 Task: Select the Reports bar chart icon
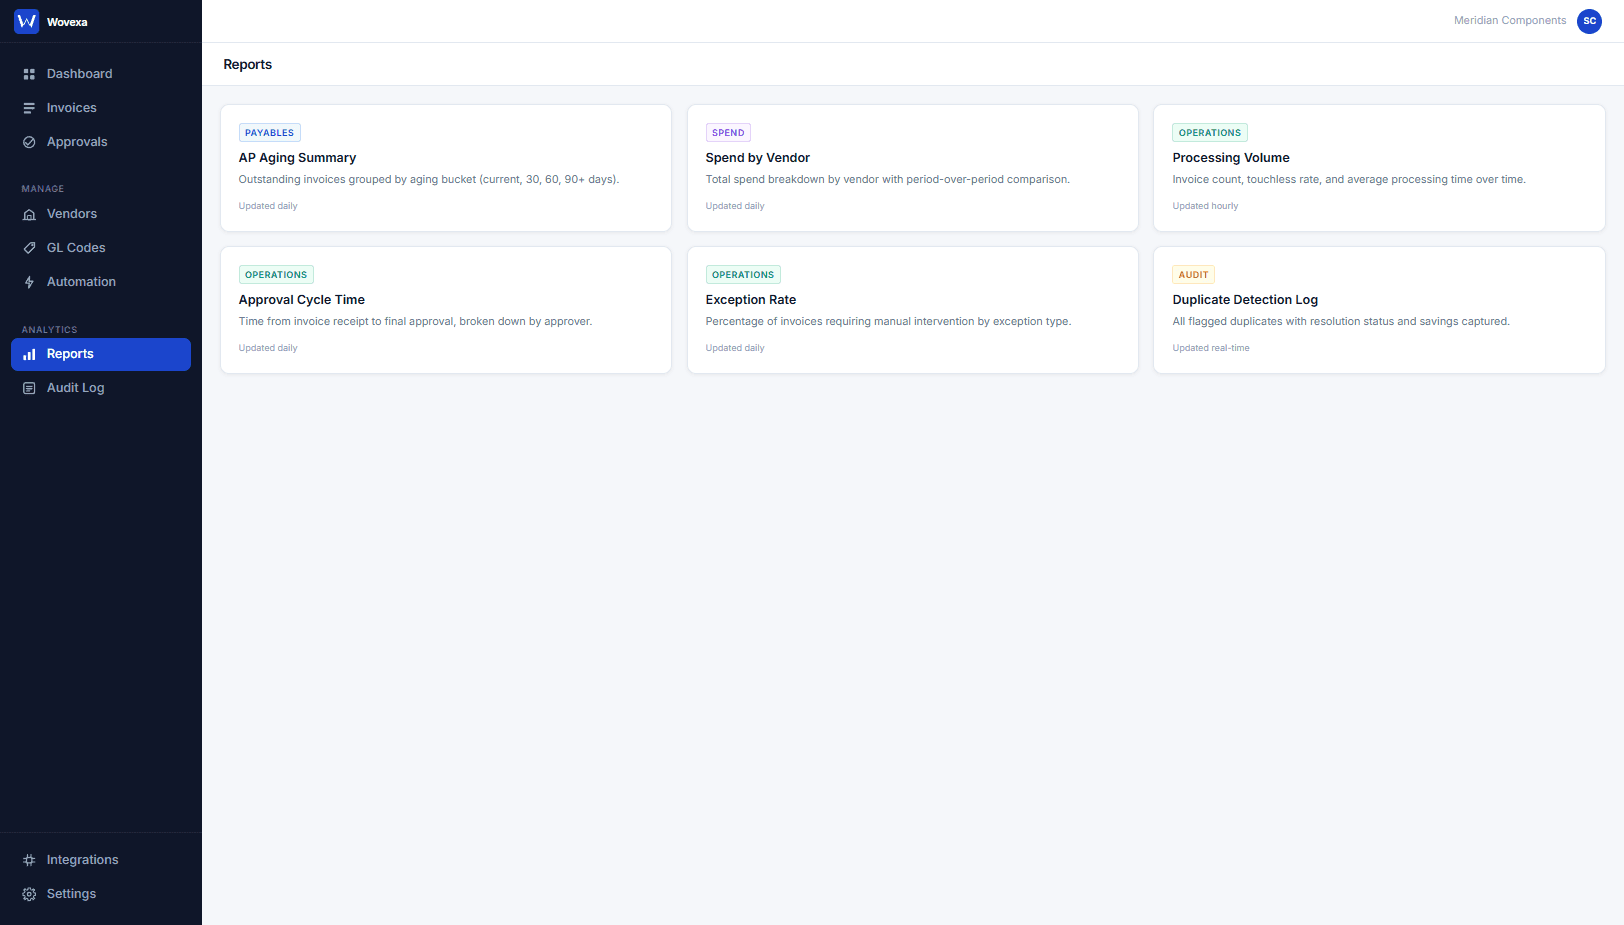point(29,353)
